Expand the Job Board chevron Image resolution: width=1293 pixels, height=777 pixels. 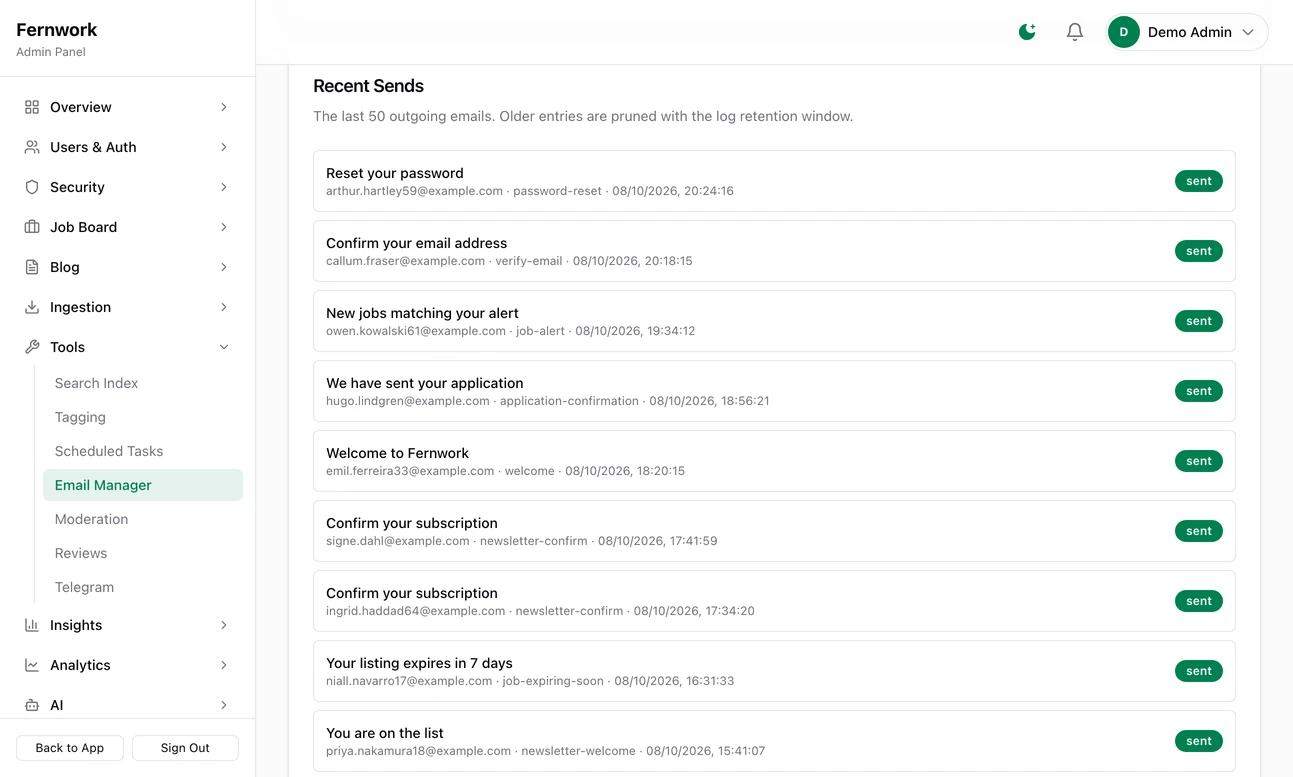(224, 227)
